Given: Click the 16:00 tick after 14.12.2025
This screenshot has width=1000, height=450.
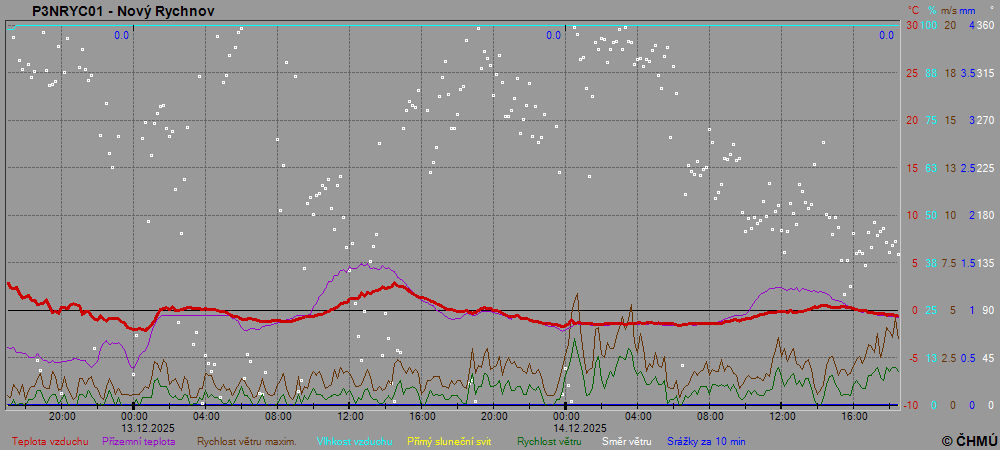Looking at the screenshot, I should [854, 416].
